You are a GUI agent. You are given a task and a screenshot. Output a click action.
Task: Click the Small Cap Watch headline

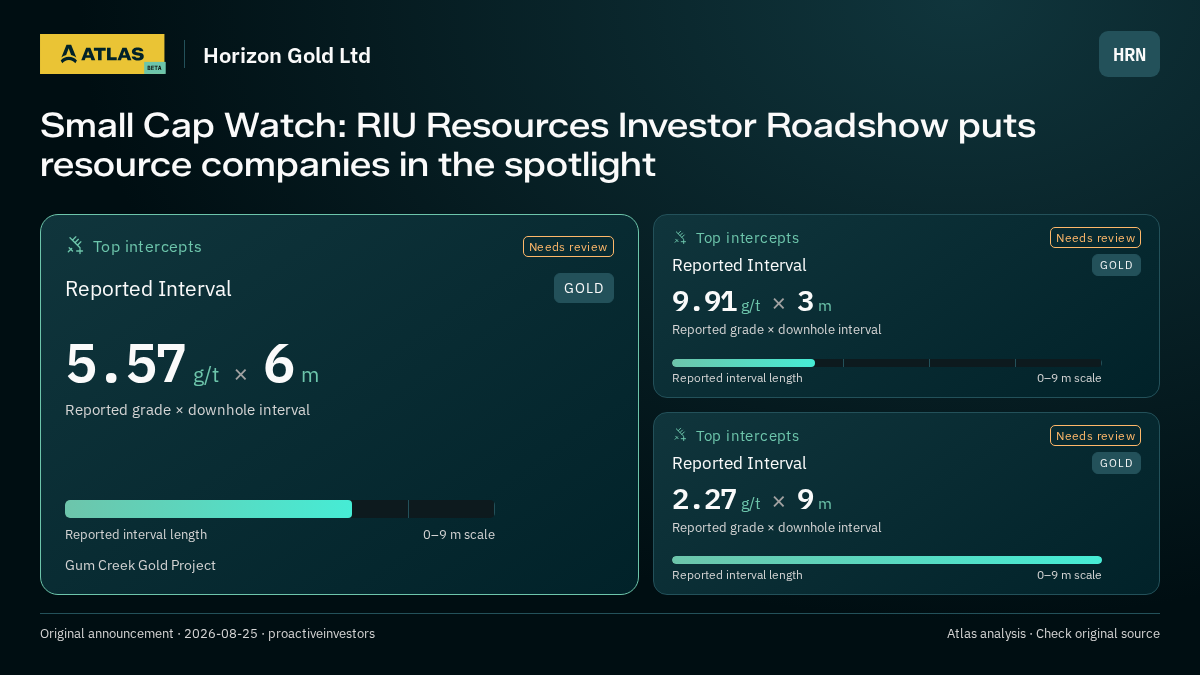pyautogui.click(x=538, y=145)
